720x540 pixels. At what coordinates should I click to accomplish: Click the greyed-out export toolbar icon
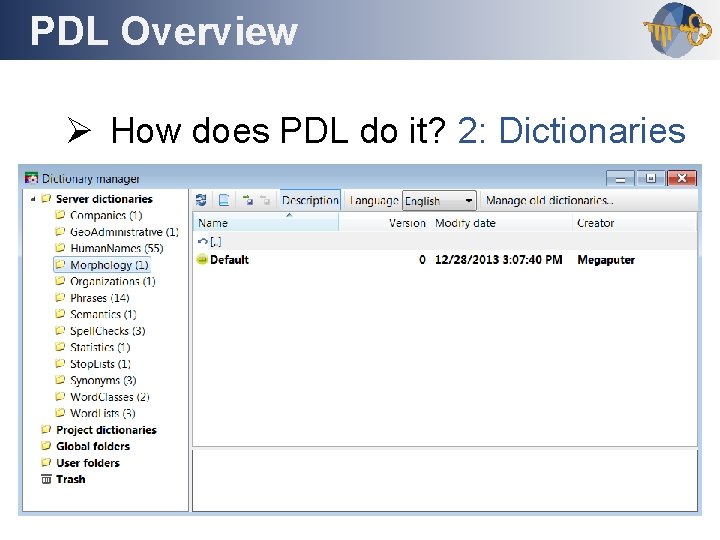pyautogui.click(x=265, y=200)
